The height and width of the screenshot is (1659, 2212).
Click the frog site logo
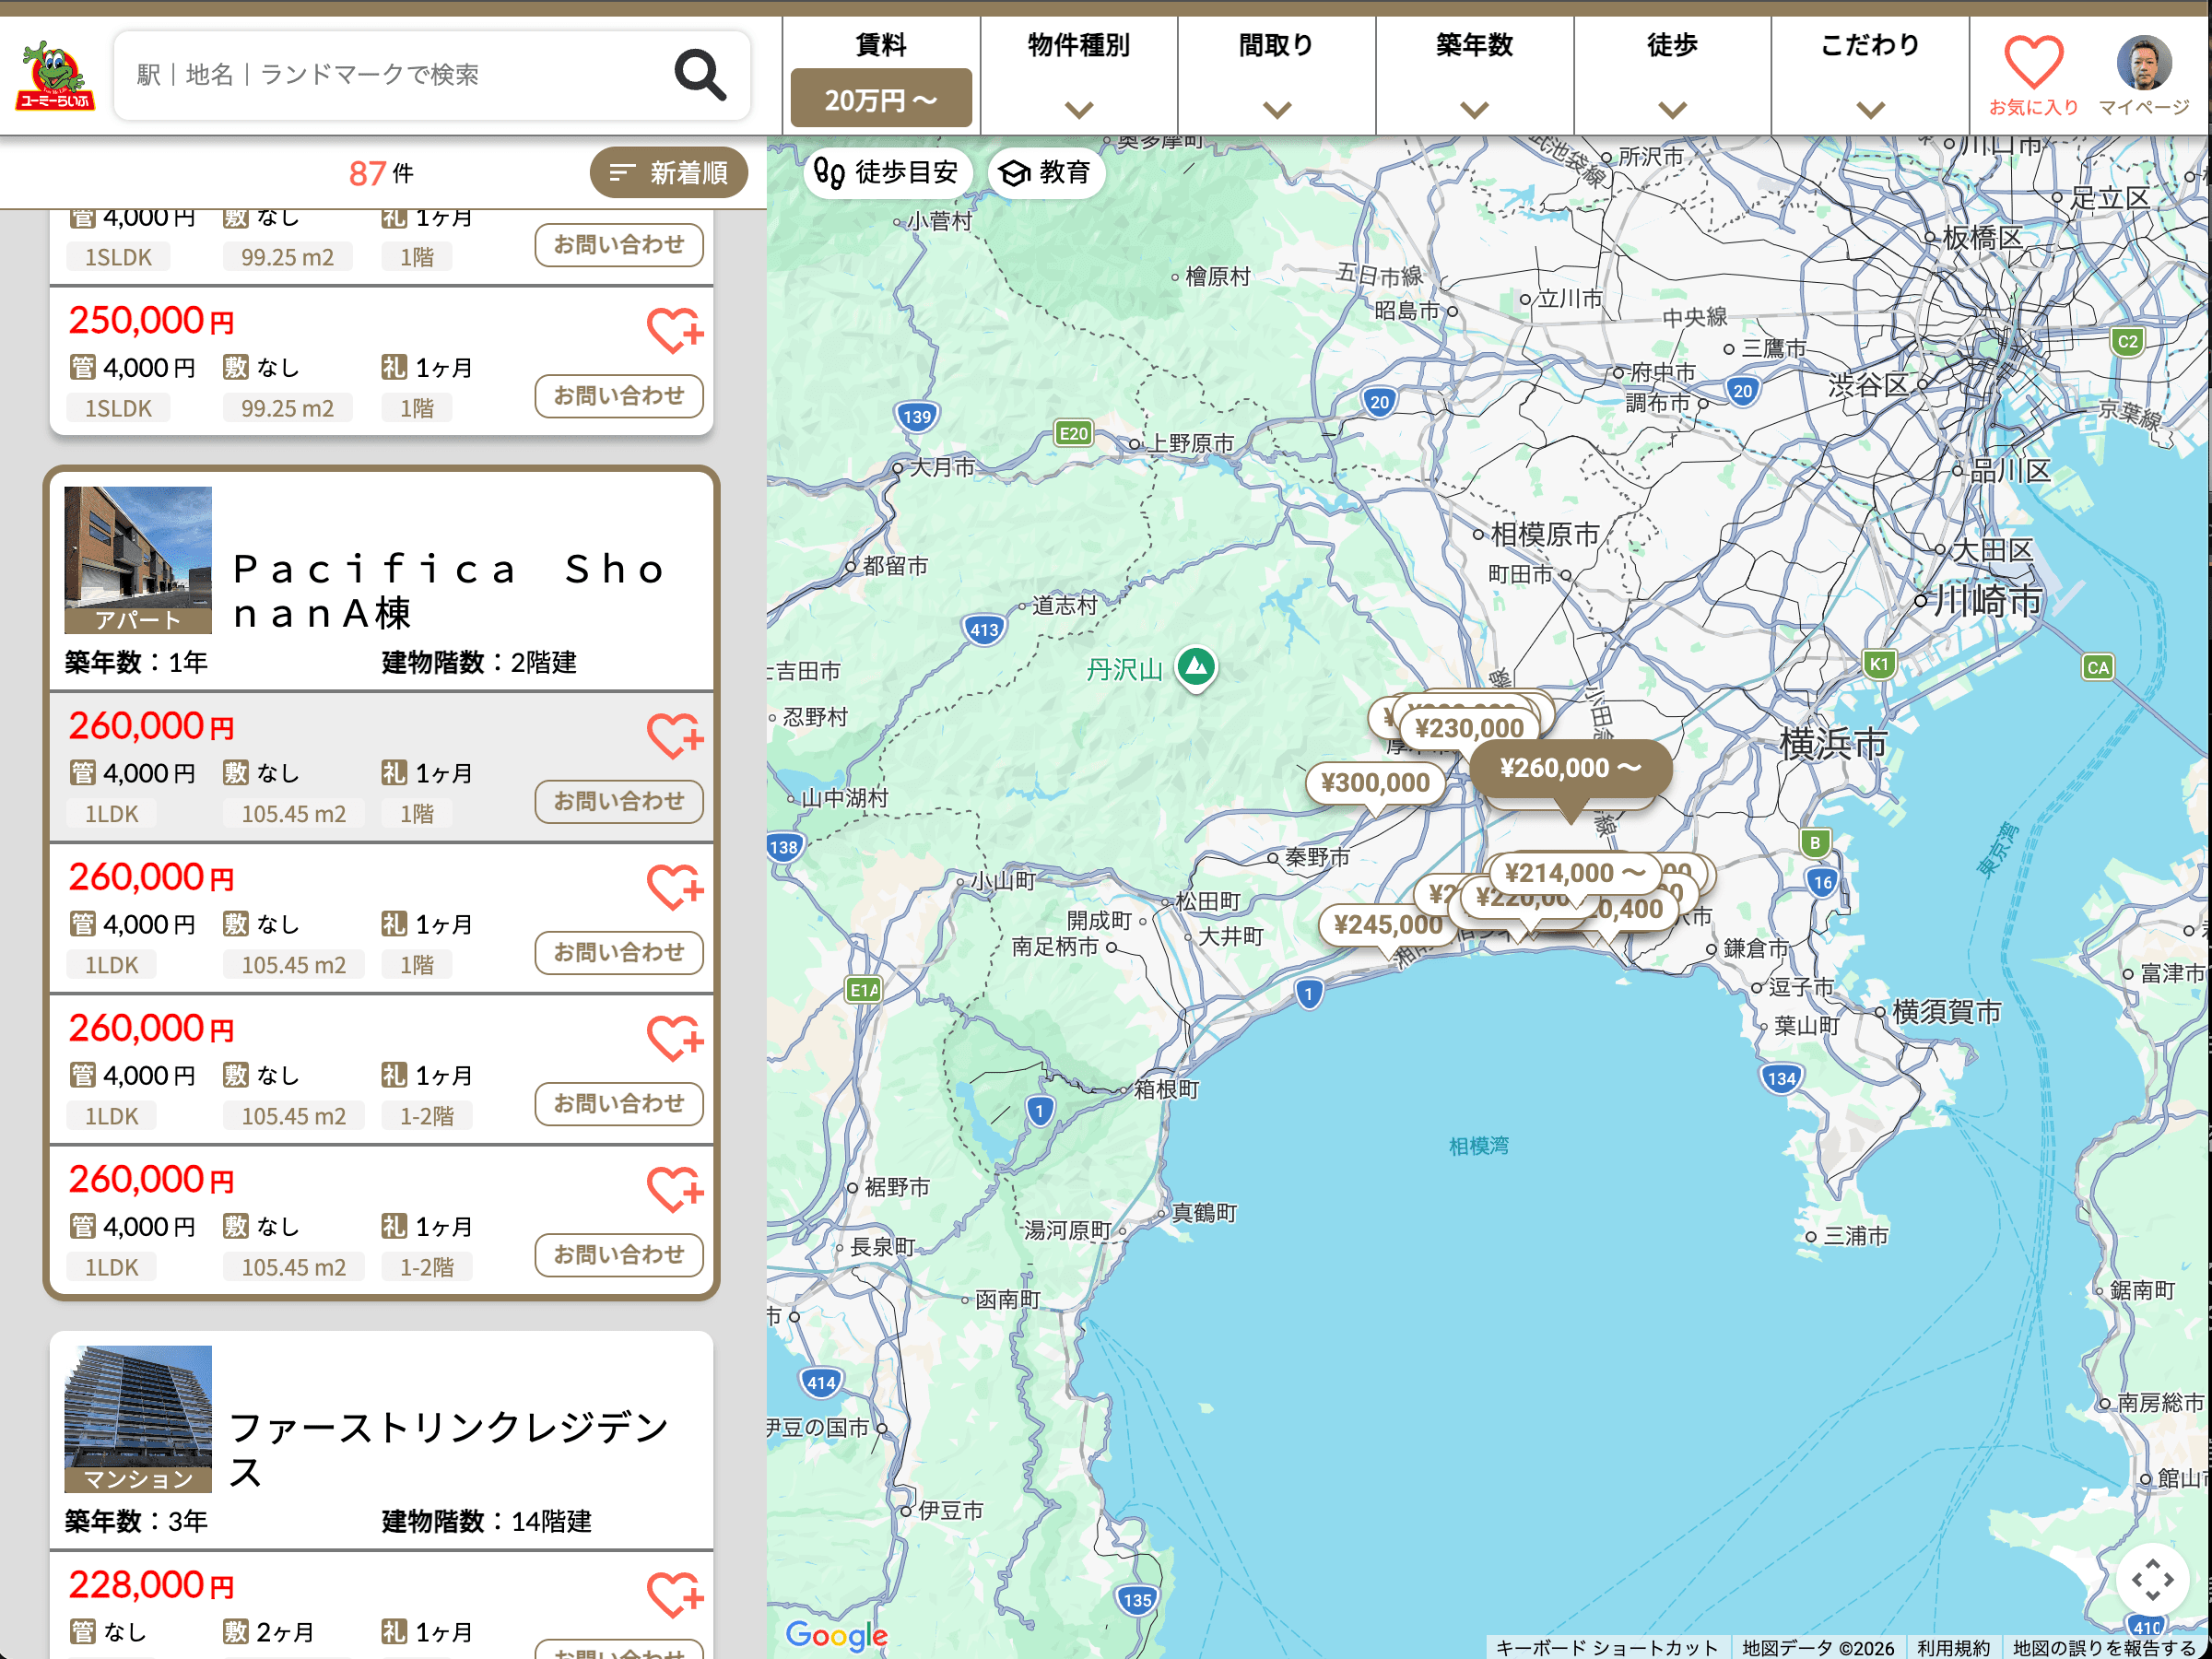(x=55, y=75)
